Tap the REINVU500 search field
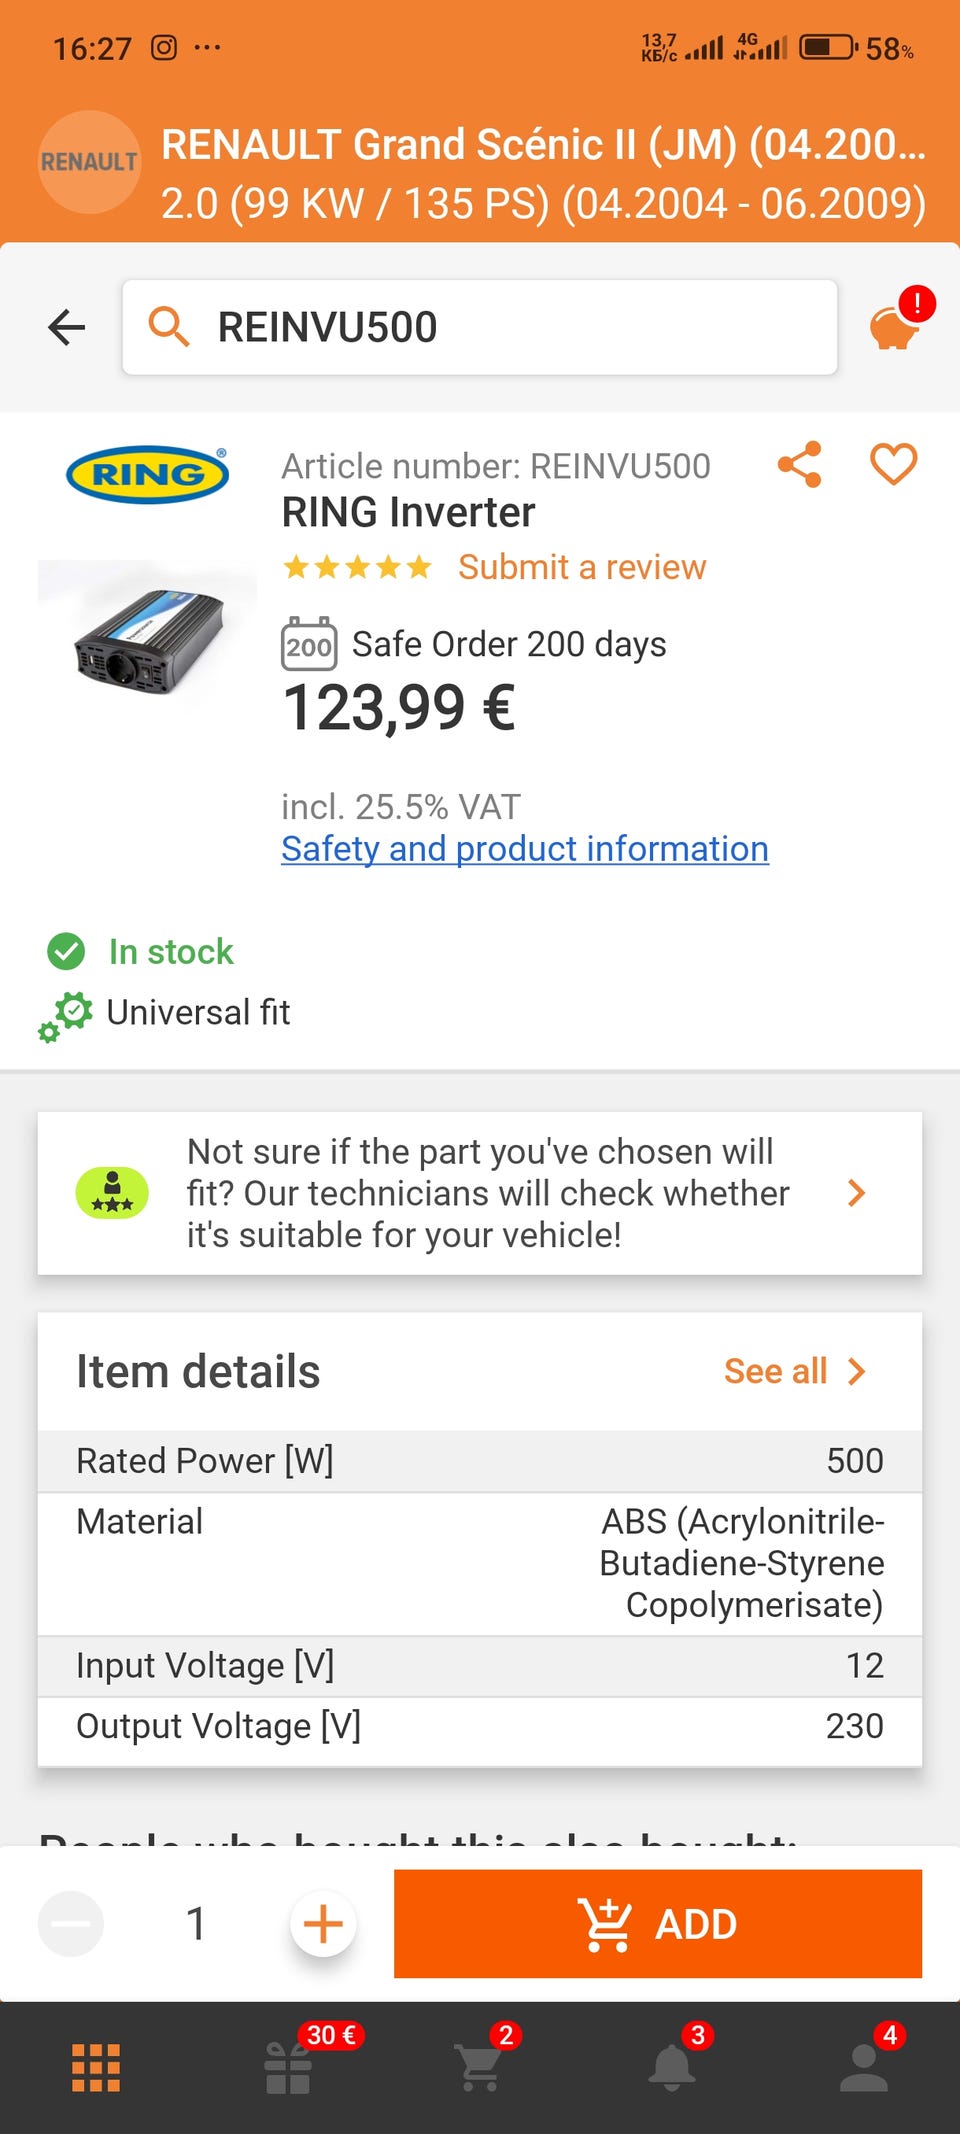 pos(480,327)
